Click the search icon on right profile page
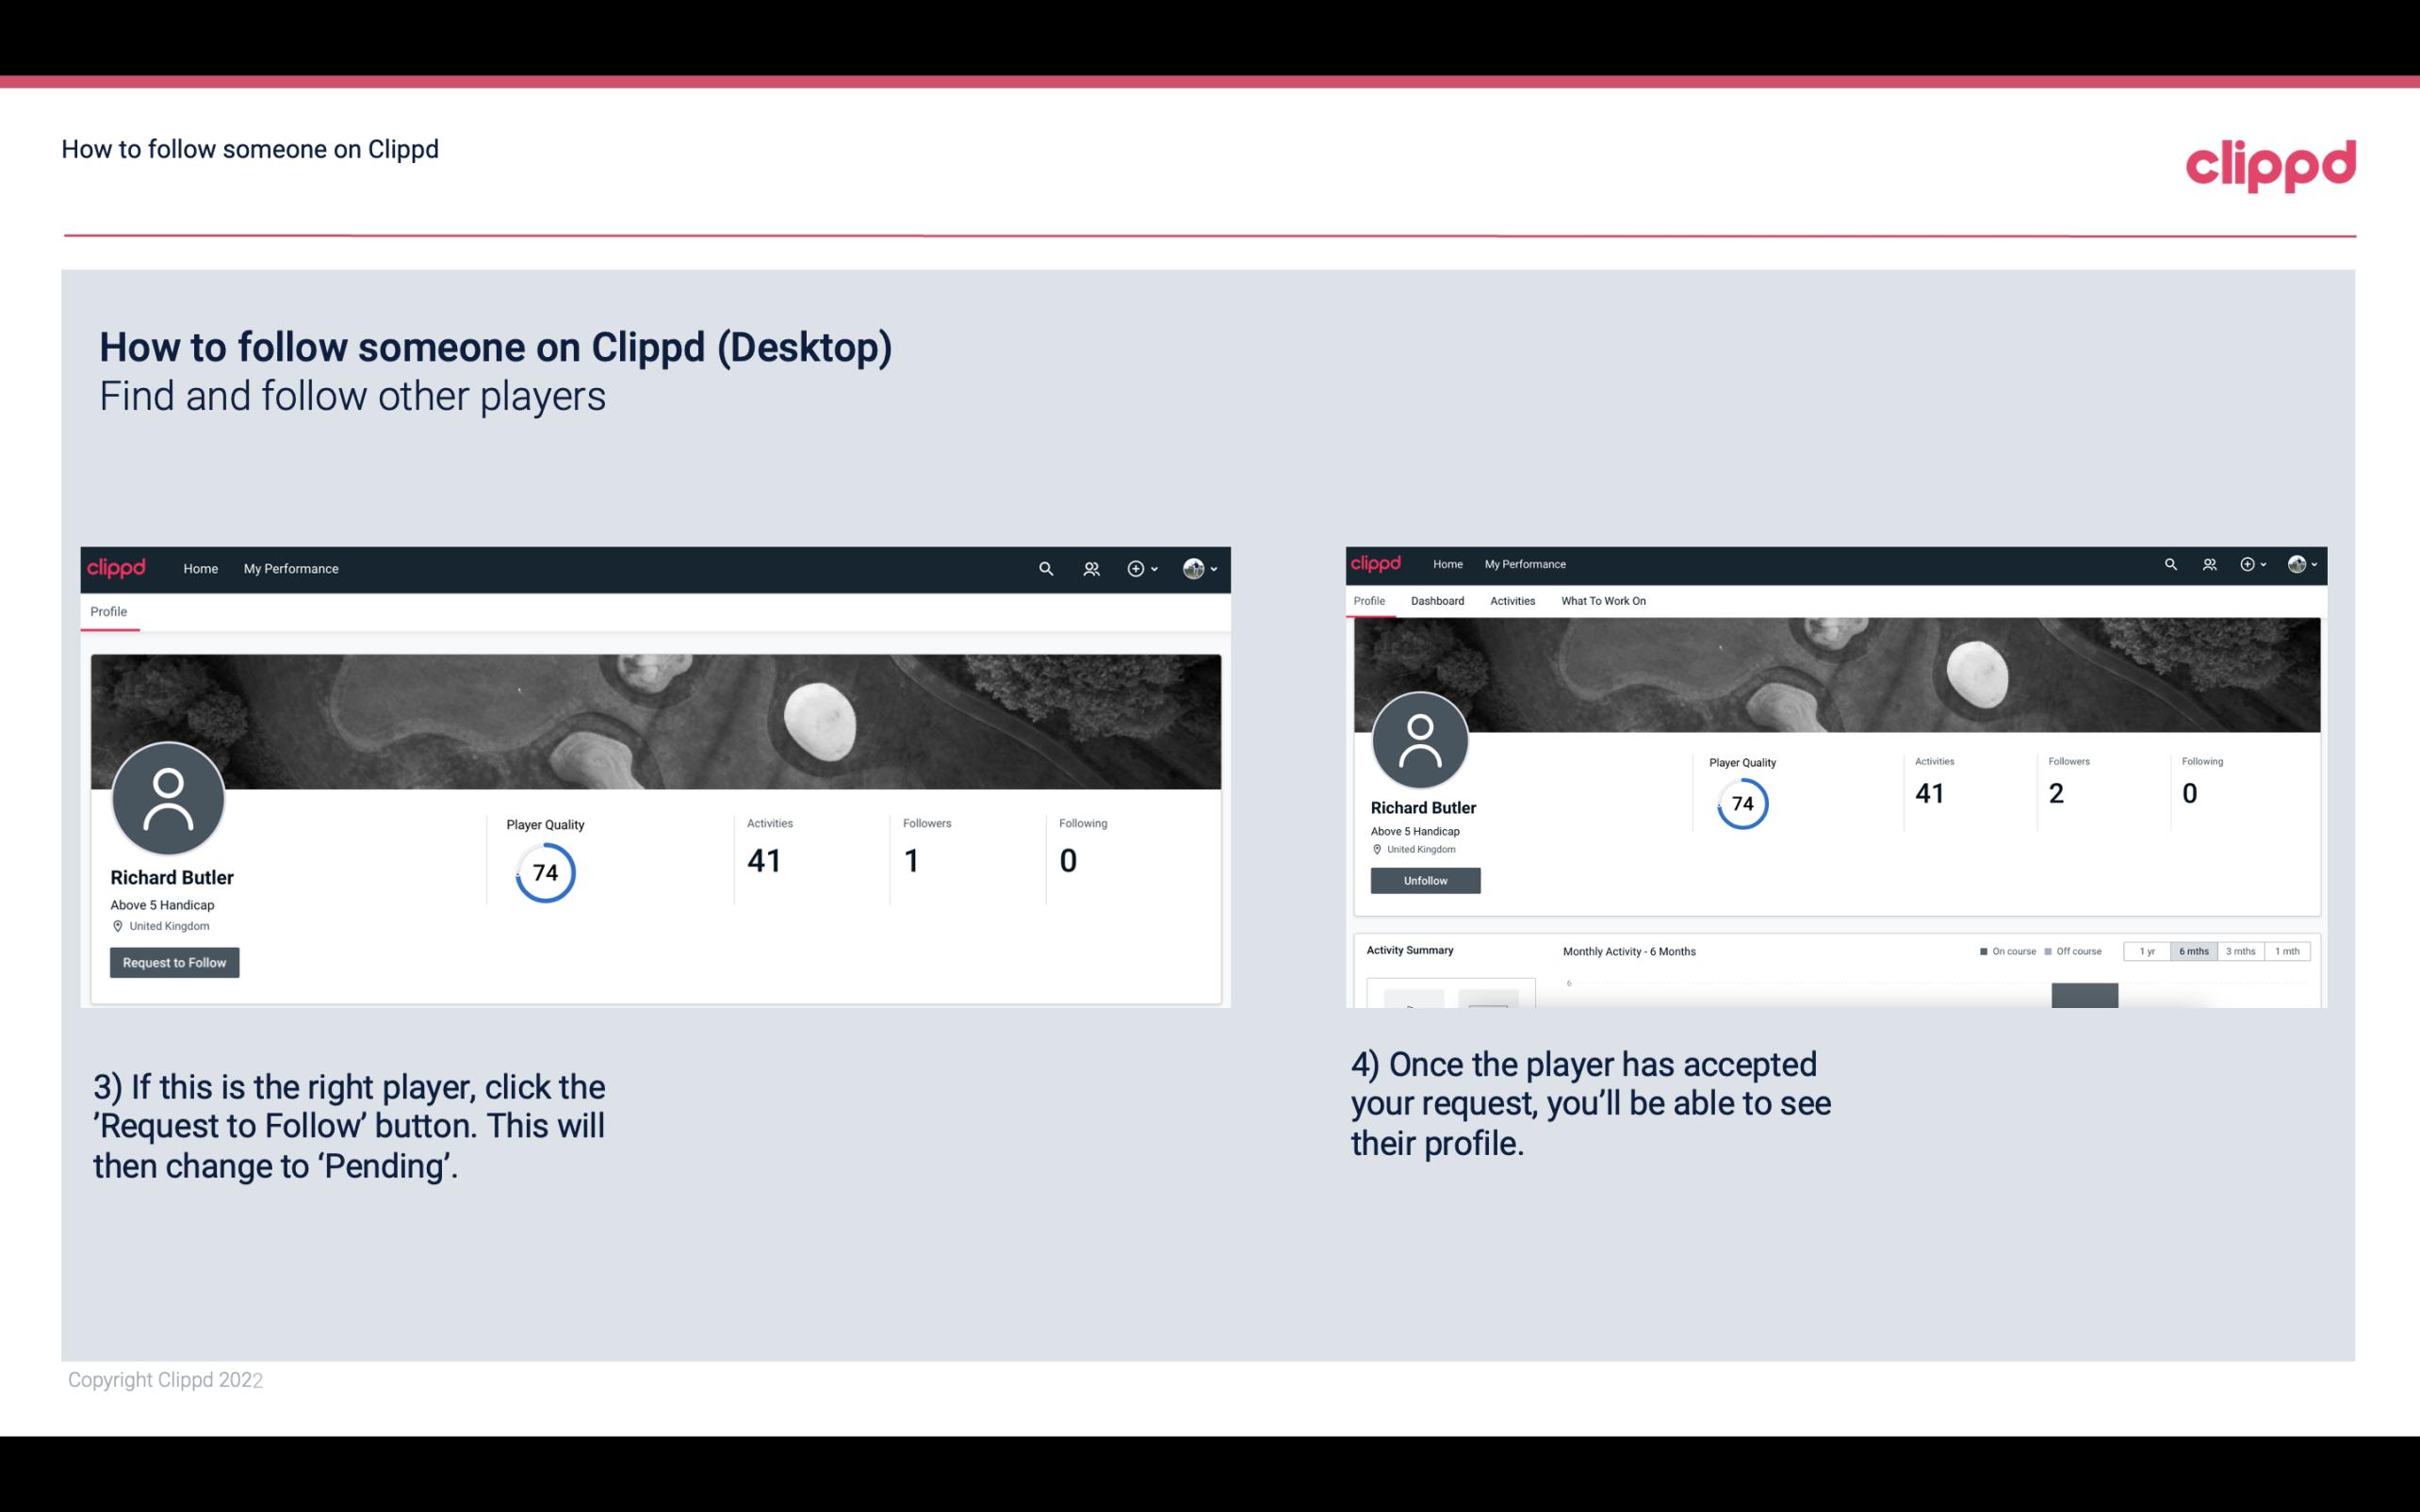Image resolution: width=2420 pixels, height=1512 pixels. [x=2169, y=562]
